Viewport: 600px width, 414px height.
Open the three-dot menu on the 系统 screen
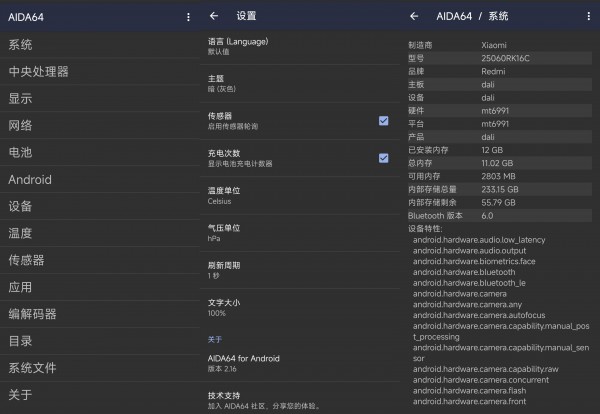click(589, 16)
